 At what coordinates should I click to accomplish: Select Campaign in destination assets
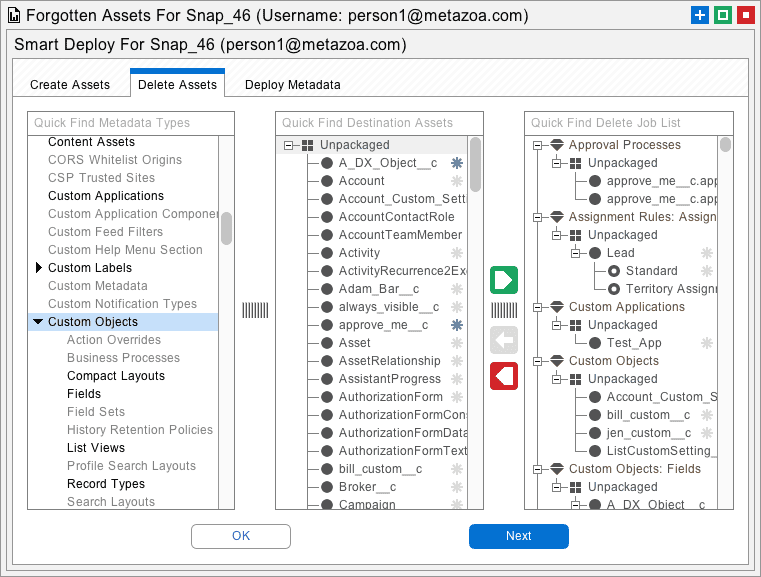(x=367, y=504)
